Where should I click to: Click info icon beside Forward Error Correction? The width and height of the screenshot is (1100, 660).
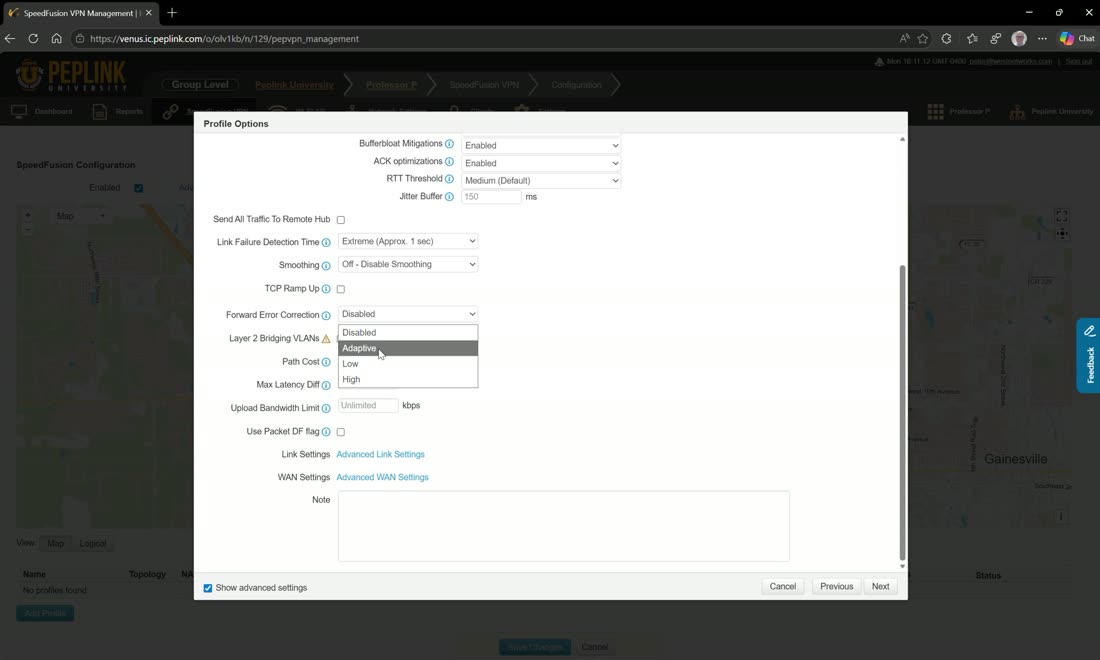click(x=326, y=316)
